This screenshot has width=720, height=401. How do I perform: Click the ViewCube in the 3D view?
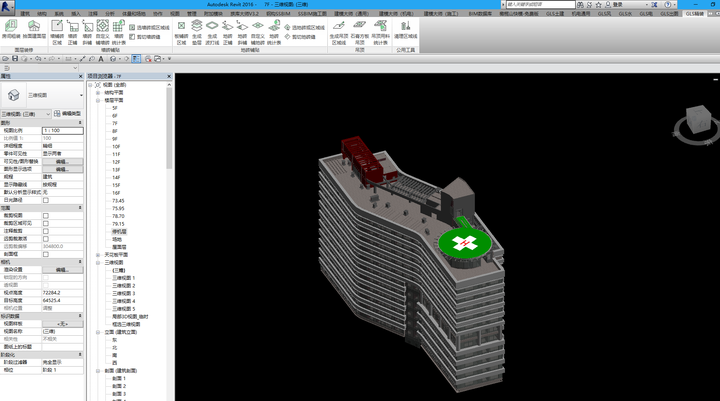pos(698,120)
